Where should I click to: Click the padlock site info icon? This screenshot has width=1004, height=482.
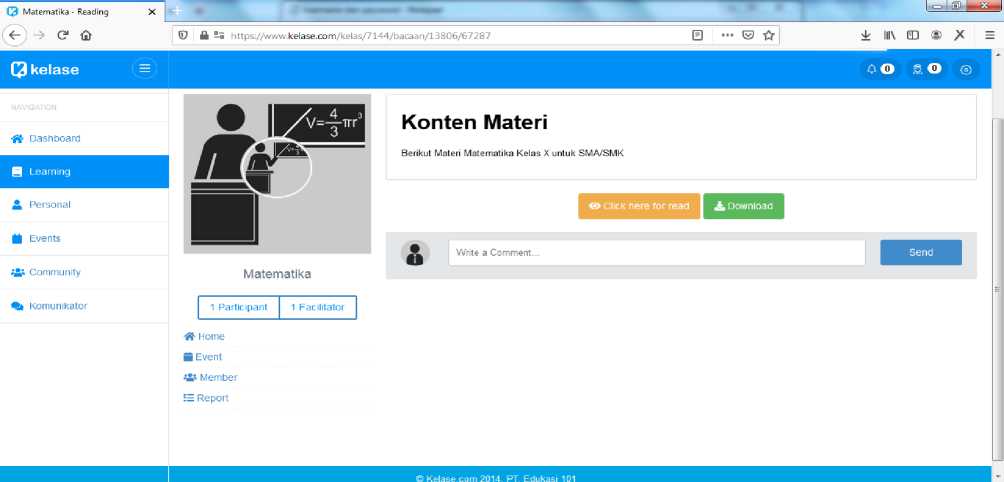pos(204,36)
